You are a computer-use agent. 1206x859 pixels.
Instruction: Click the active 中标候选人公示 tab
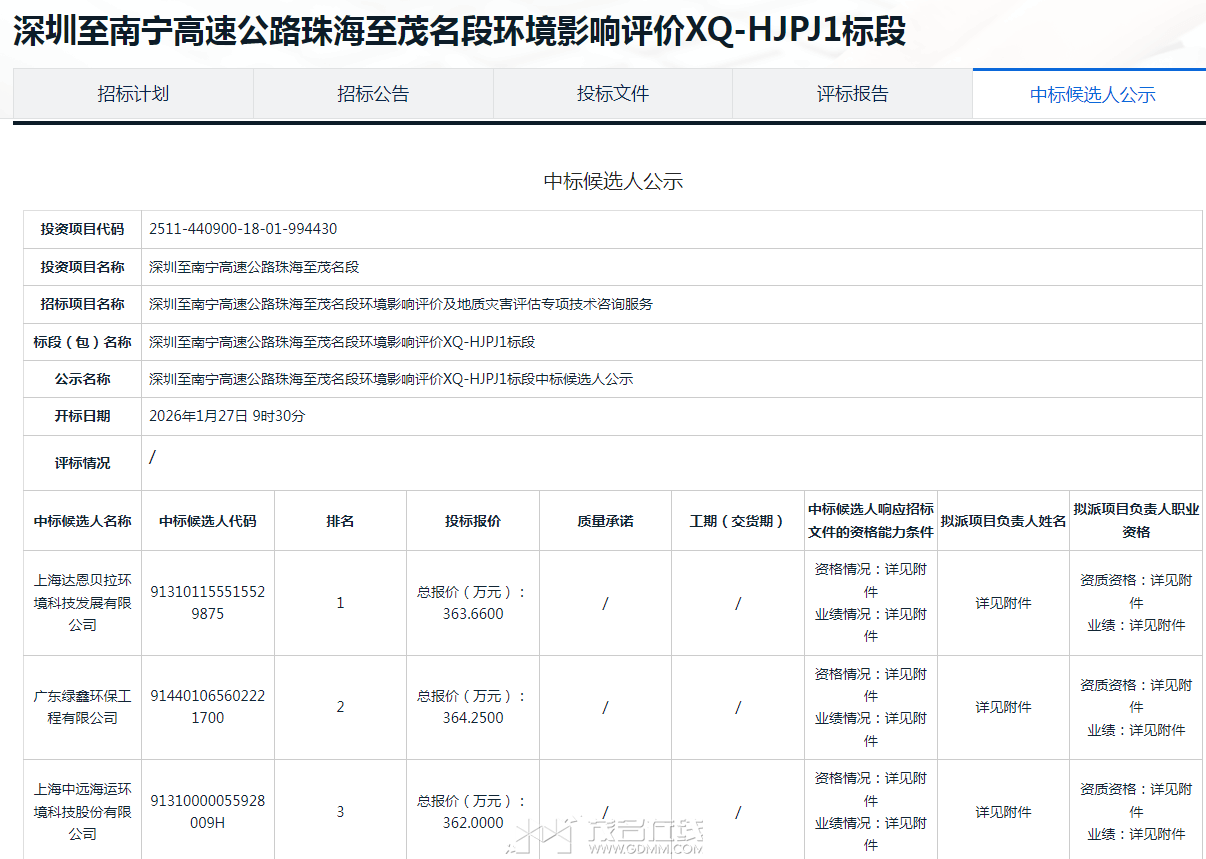(x=1092, y=95)
